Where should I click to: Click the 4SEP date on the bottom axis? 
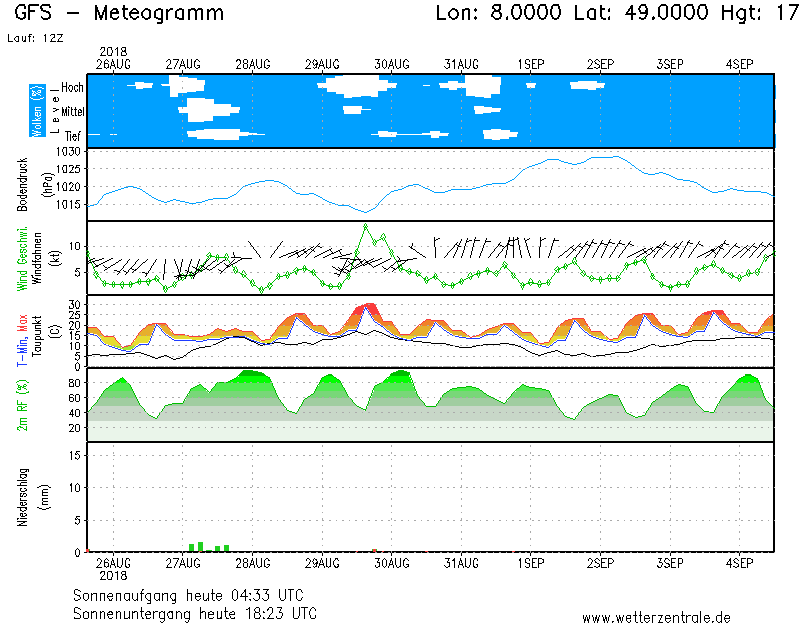(x=739, y=563)
